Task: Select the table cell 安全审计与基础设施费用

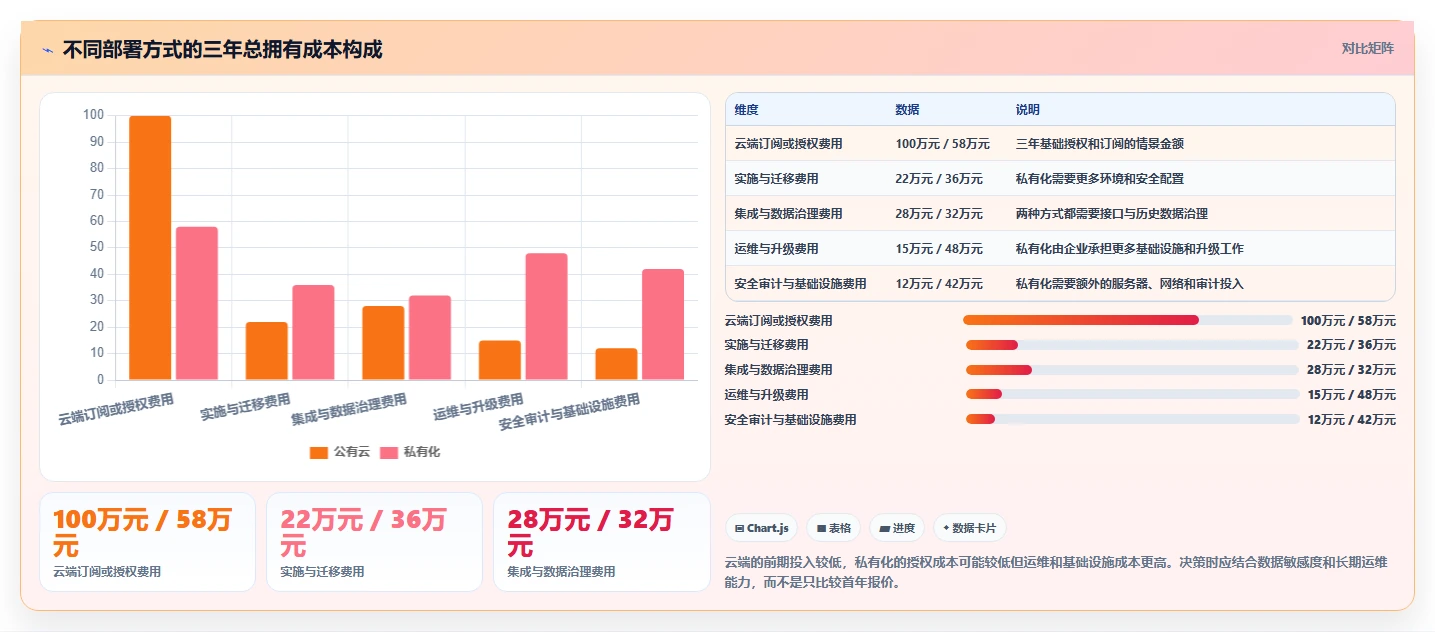Action: [x=800, y=284]
